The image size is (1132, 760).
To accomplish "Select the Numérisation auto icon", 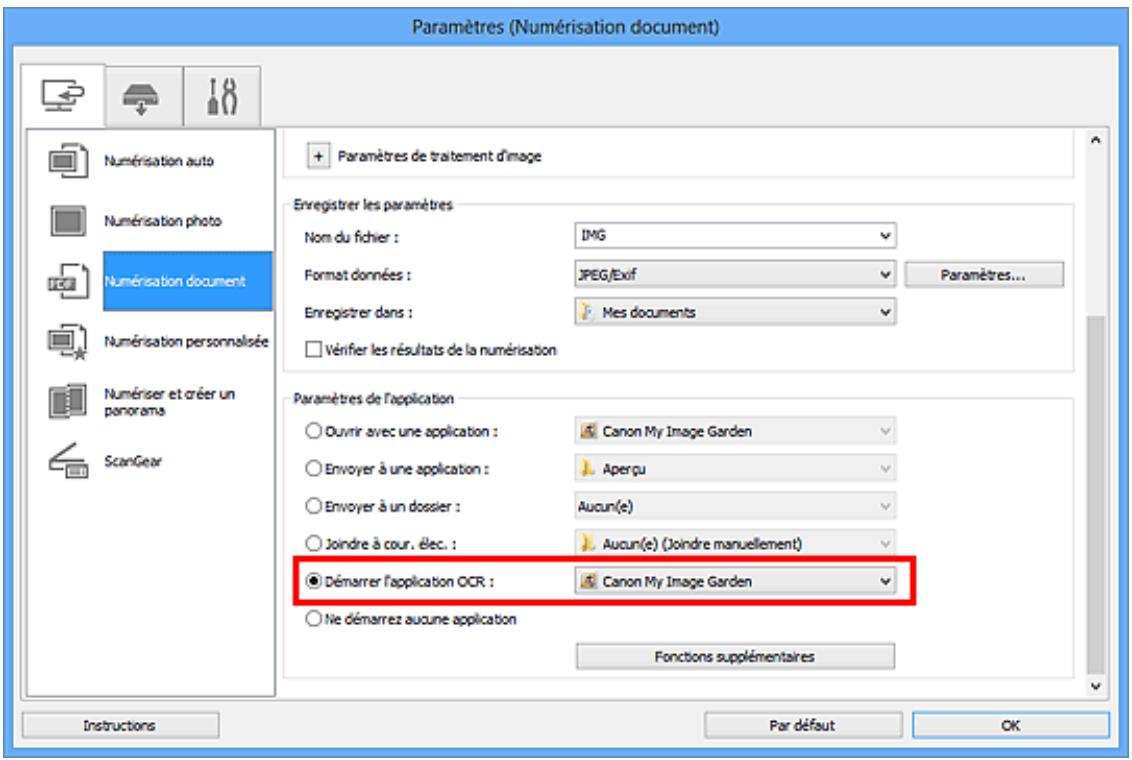I will click(69, 160).
